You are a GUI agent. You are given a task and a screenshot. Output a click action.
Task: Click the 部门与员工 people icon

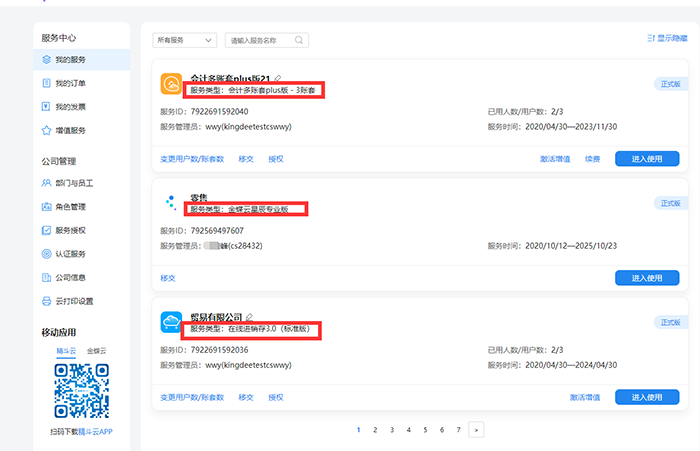46,183
